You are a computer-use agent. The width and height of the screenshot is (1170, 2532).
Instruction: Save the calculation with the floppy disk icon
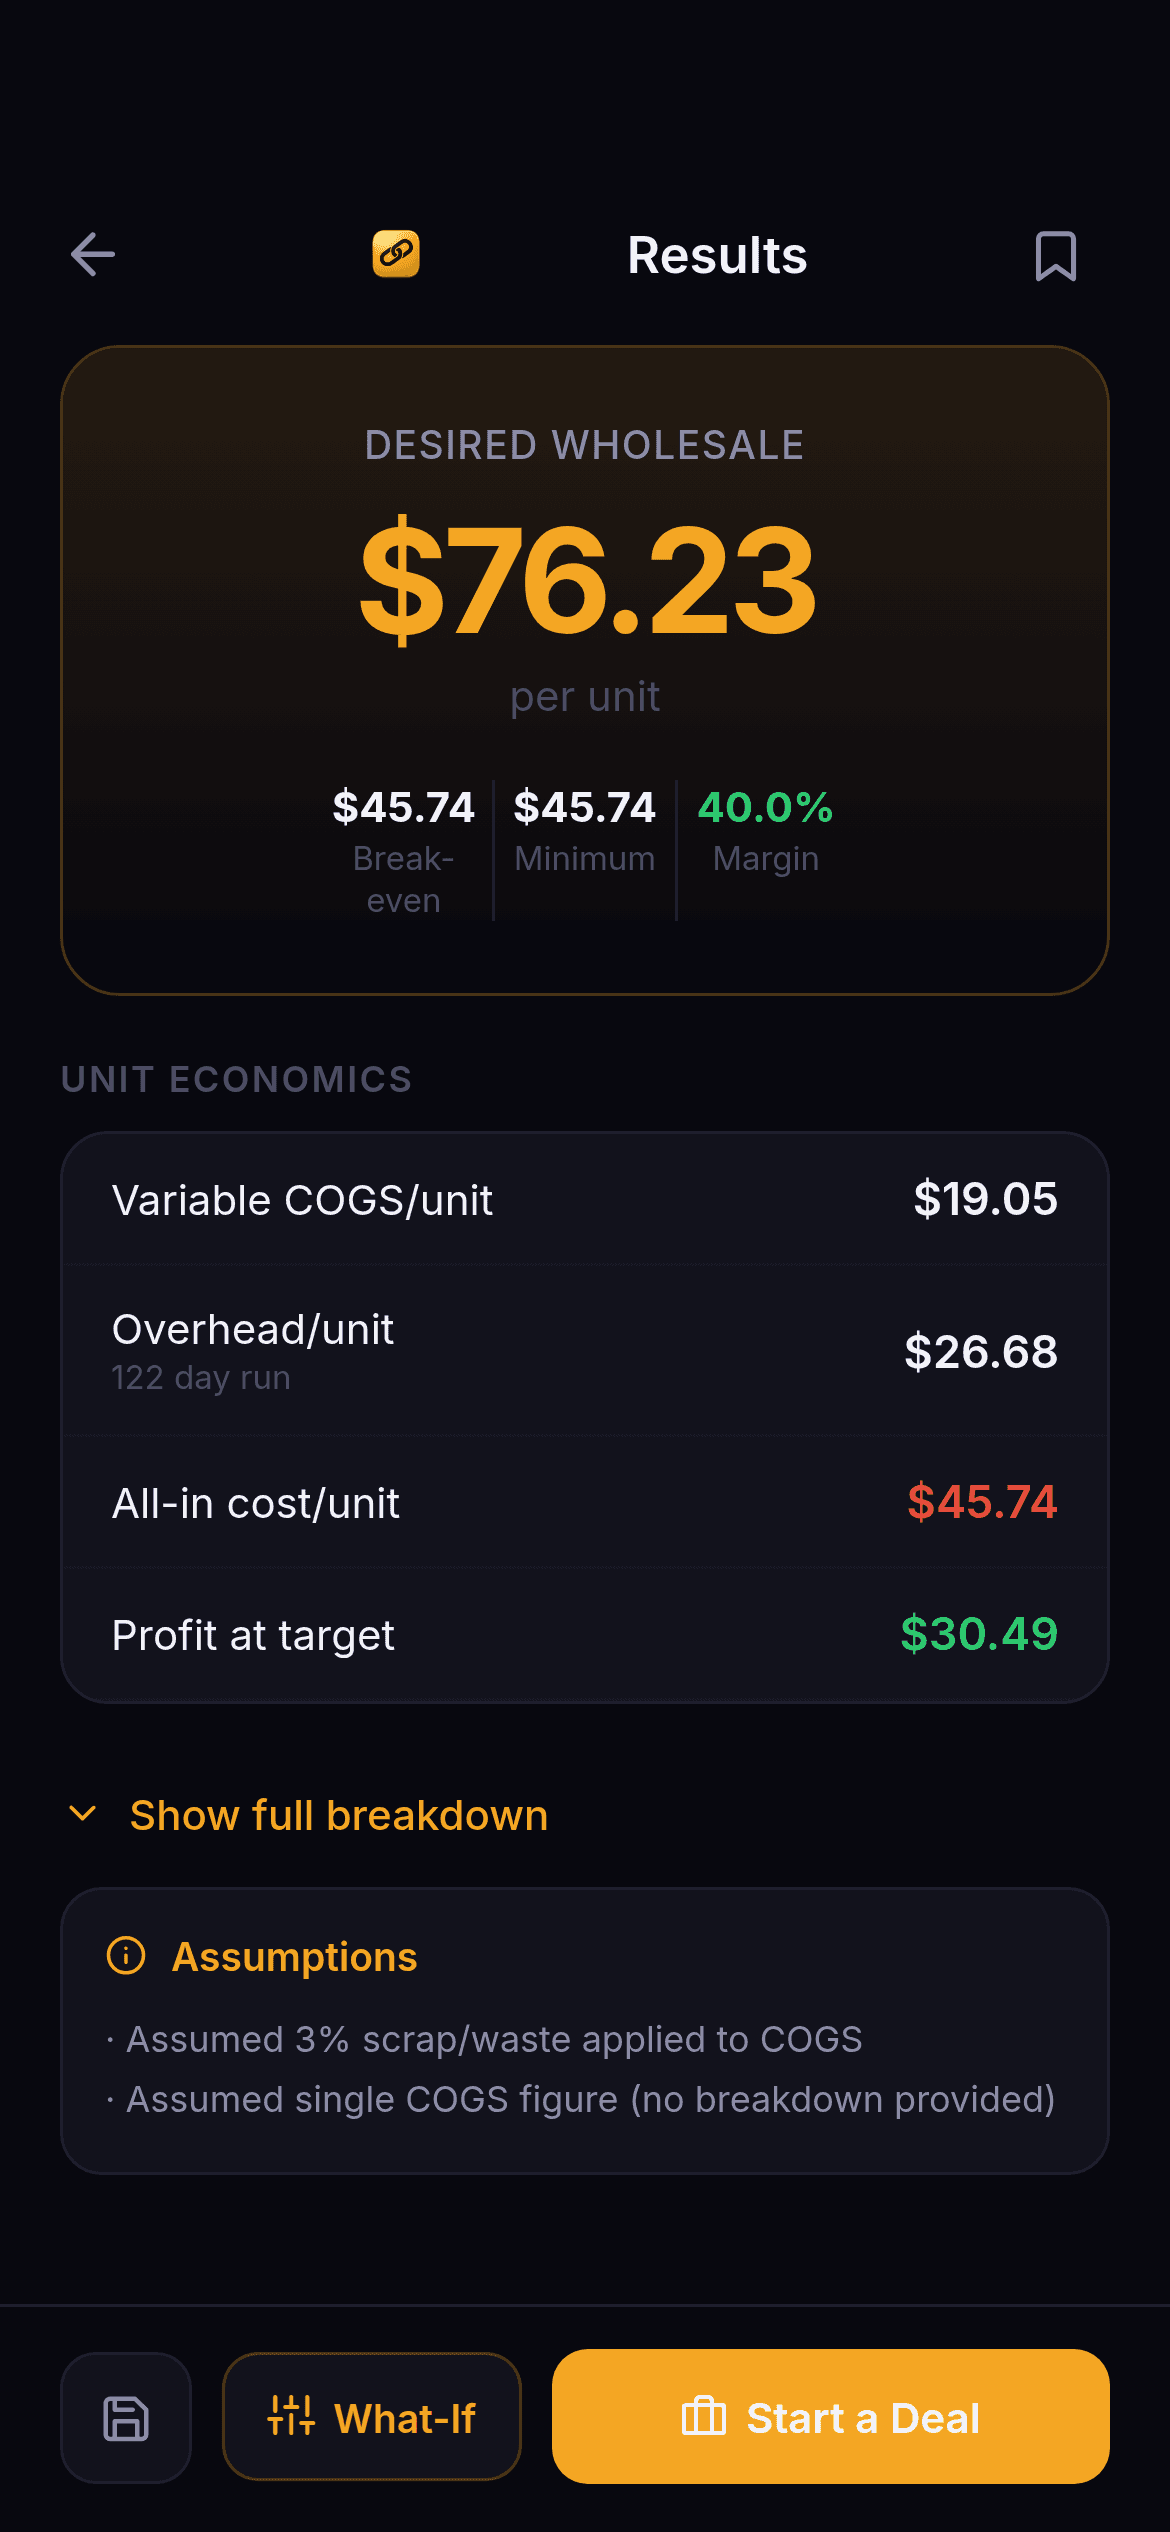125,2417
